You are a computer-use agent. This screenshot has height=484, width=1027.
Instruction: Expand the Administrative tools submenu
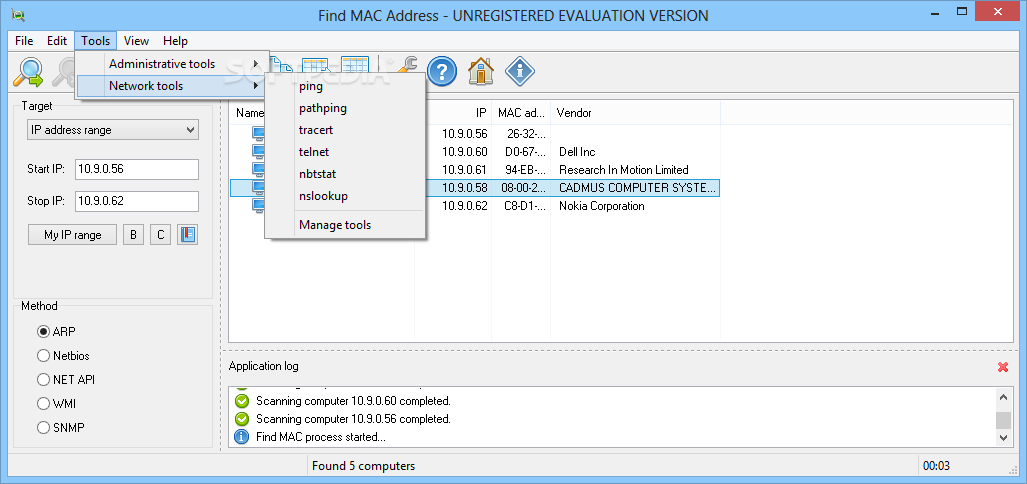[172, 64]
